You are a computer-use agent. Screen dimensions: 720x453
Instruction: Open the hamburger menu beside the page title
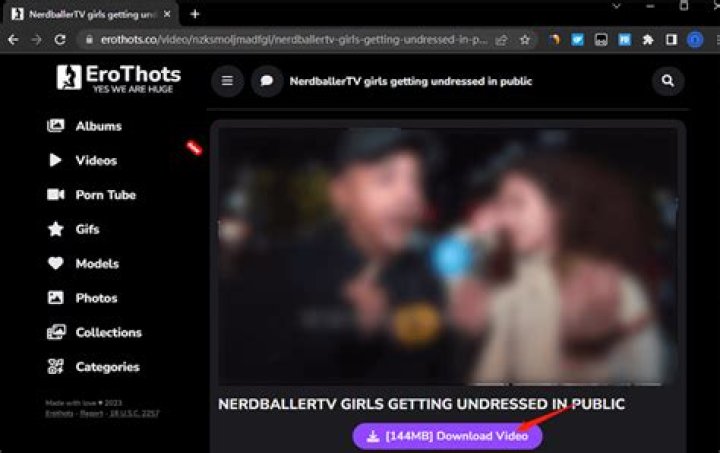tap(227, 81)
